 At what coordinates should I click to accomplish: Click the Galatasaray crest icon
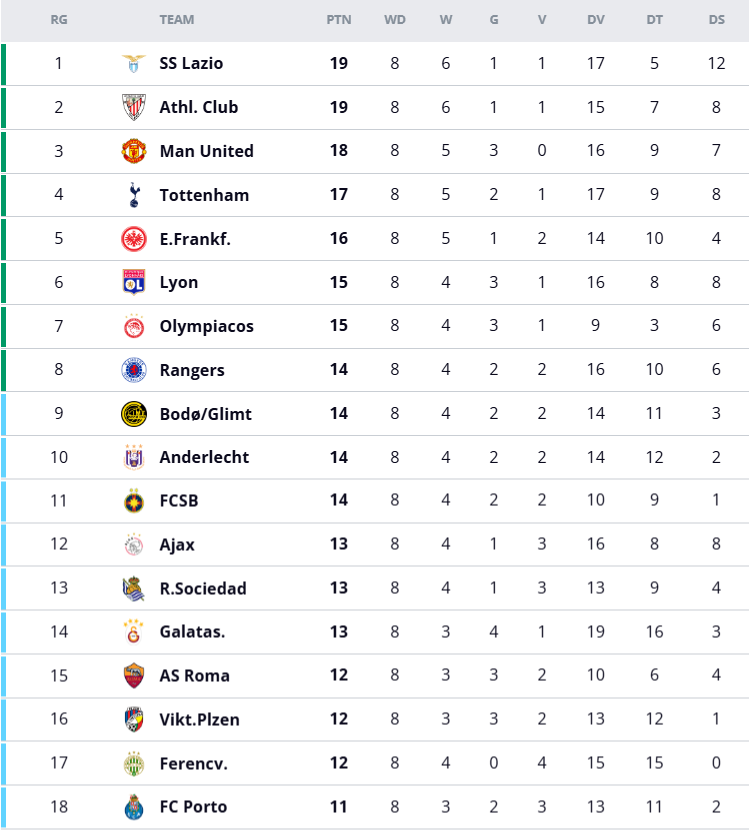(x=133, y=632)
